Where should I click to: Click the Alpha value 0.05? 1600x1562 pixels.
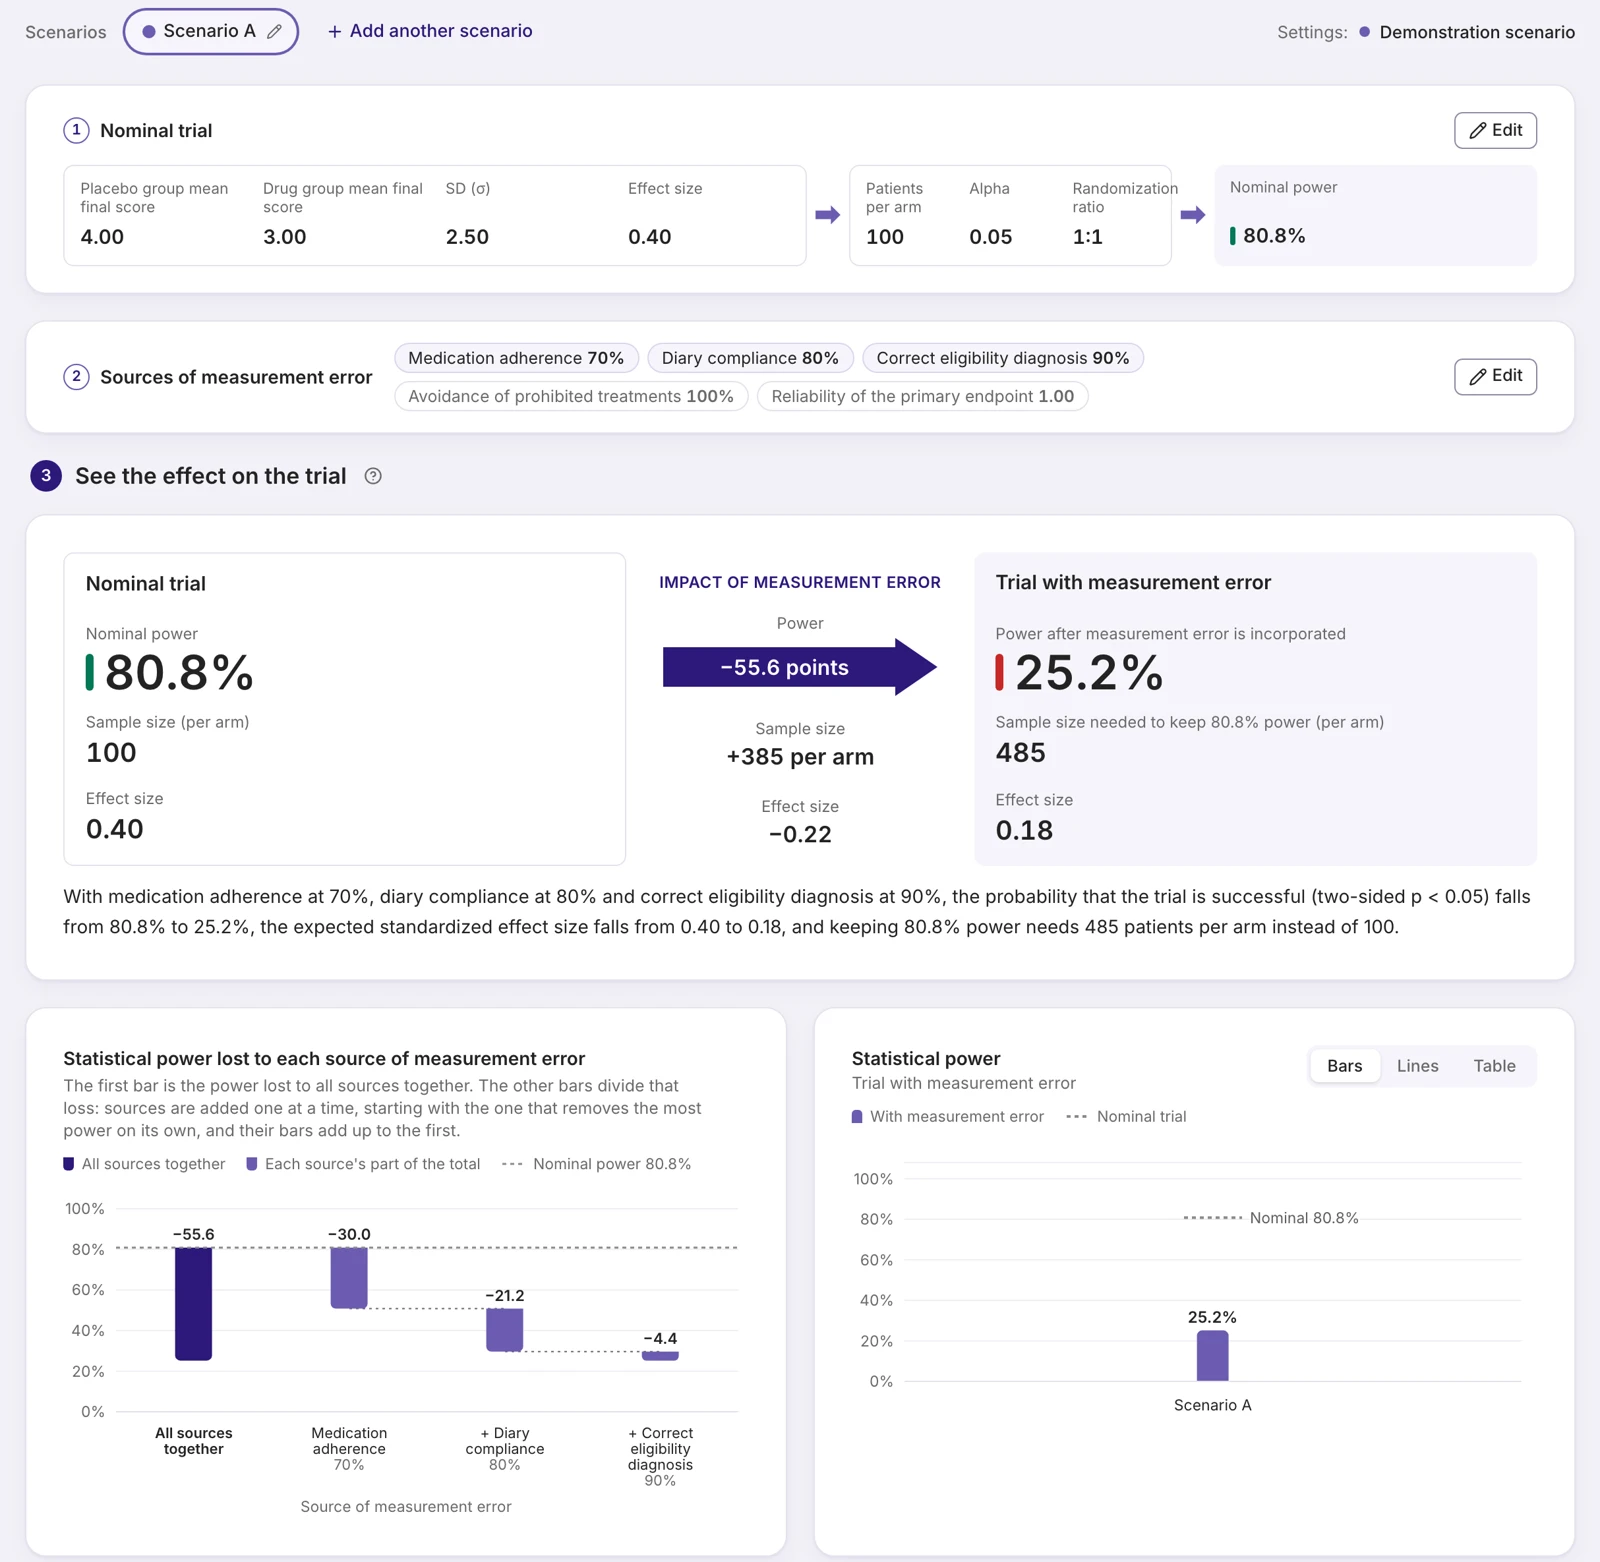point(991,237)
